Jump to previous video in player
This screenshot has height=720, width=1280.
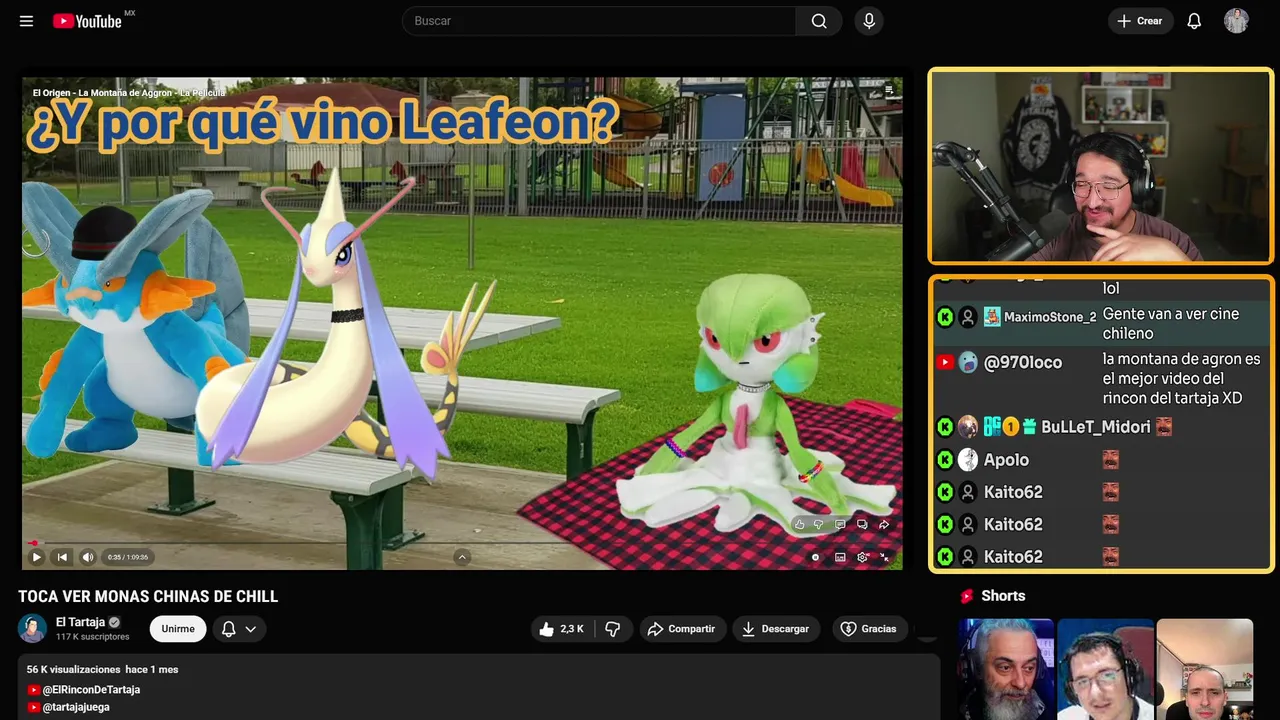62,557
